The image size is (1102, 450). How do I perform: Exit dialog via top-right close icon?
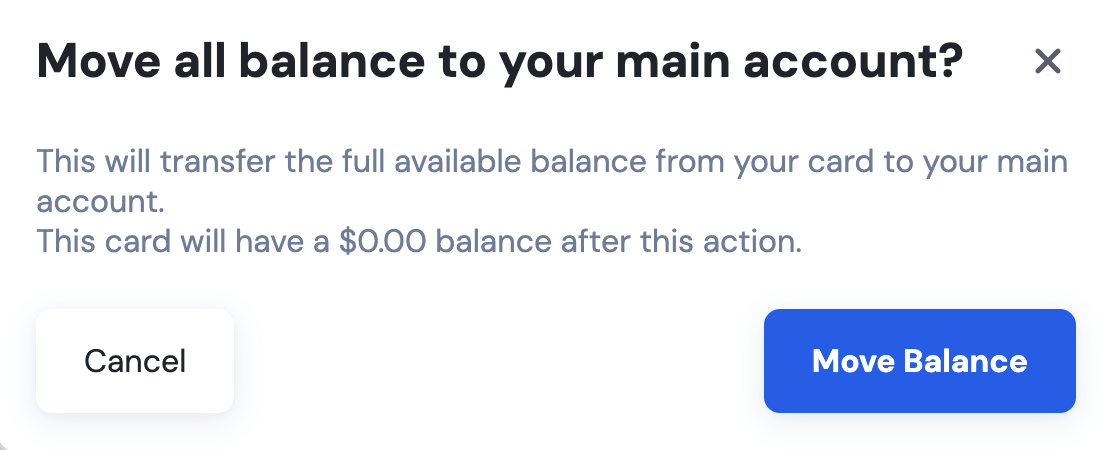tap(1047, 63)
